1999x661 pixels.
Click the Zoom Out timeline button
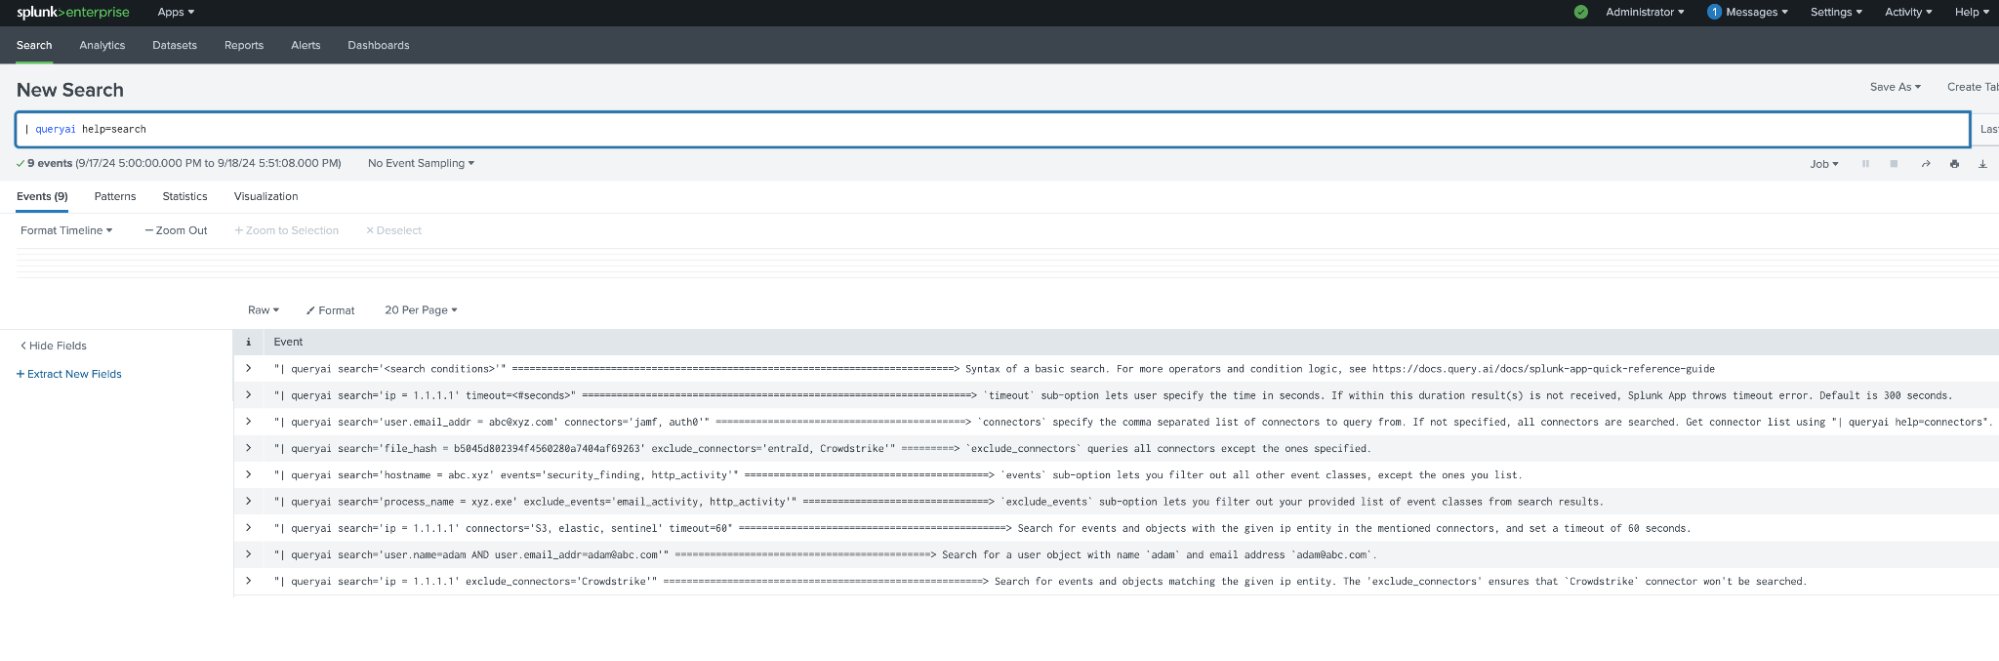pos(176,230)
